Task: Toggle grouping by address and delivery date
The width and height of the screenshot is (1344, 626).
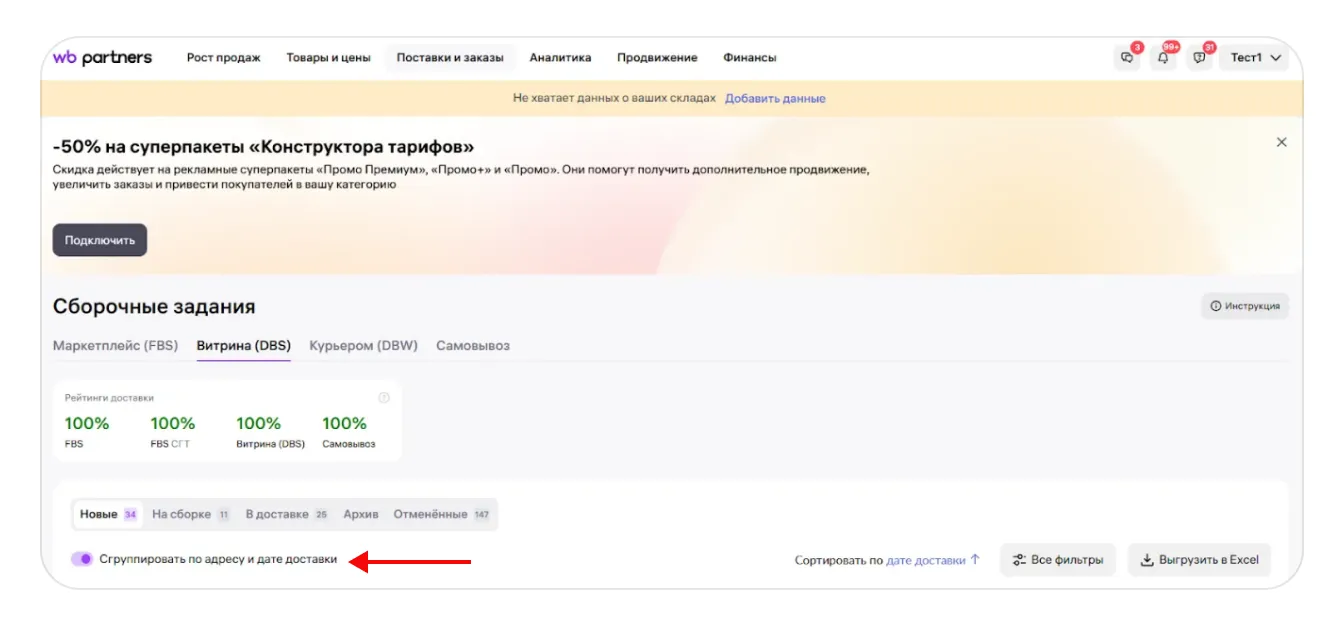Action: click(82, 559)
